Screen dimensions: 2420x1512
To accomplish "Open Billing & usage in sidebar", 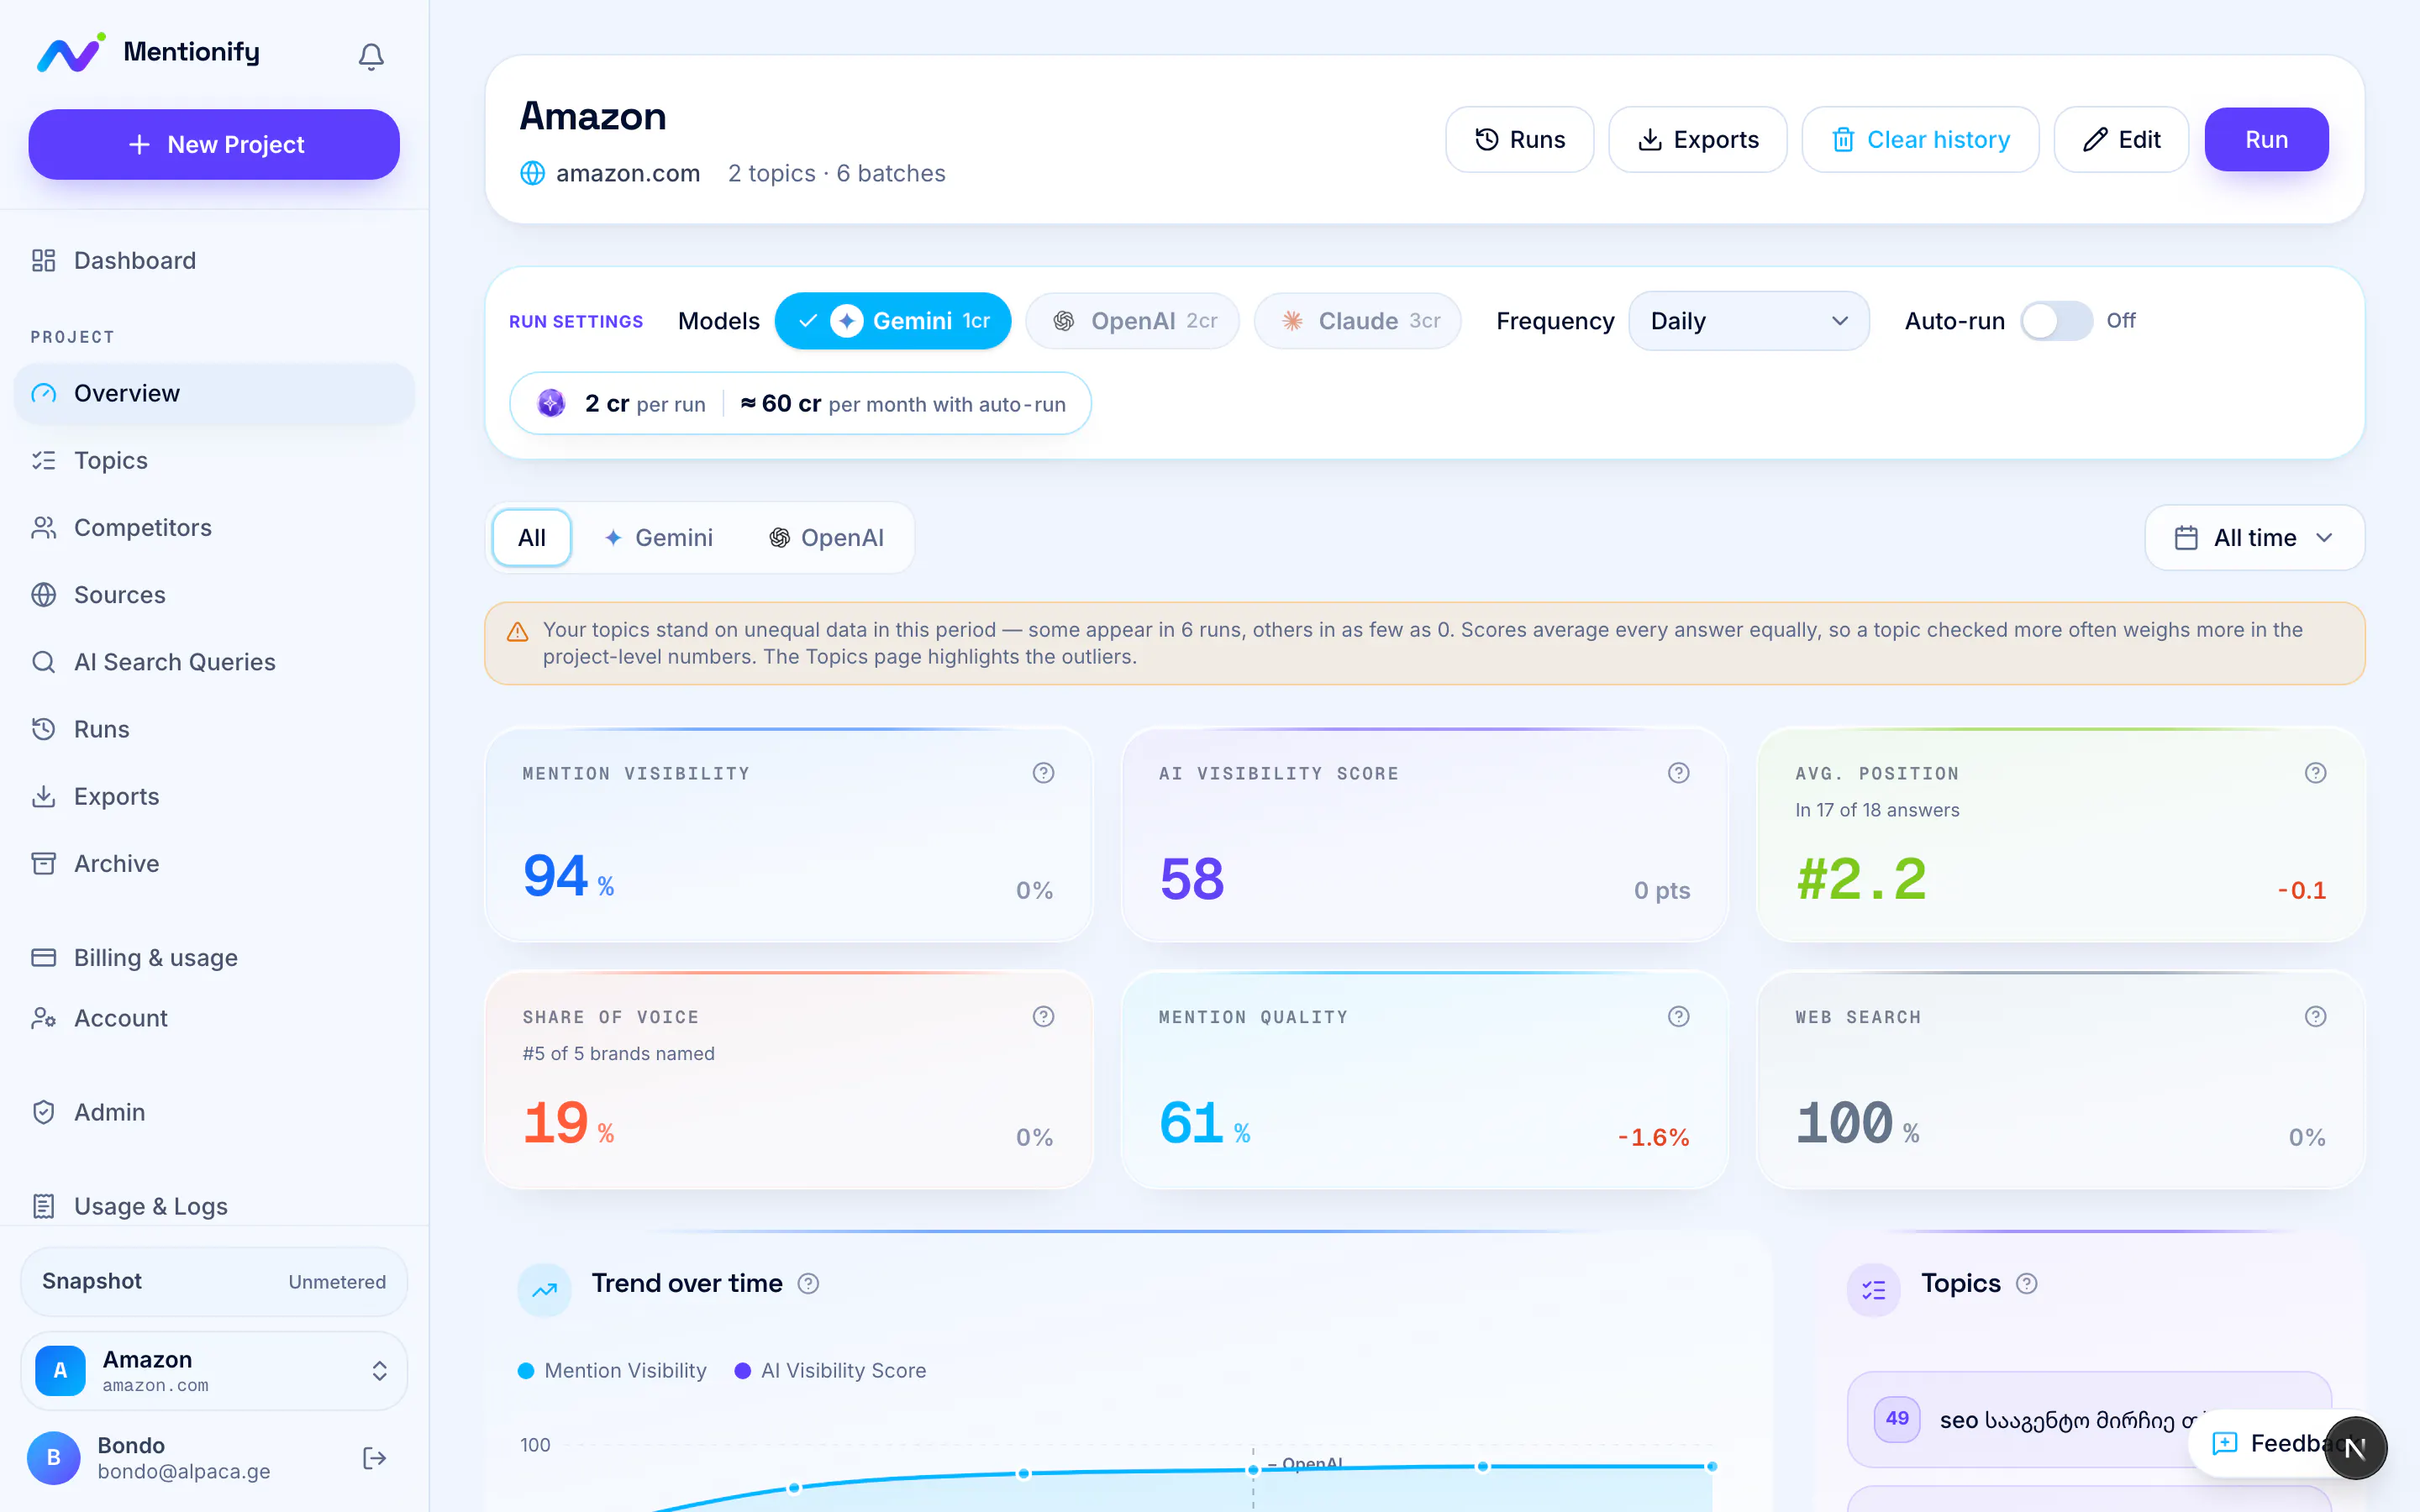I will coord(214,958).
